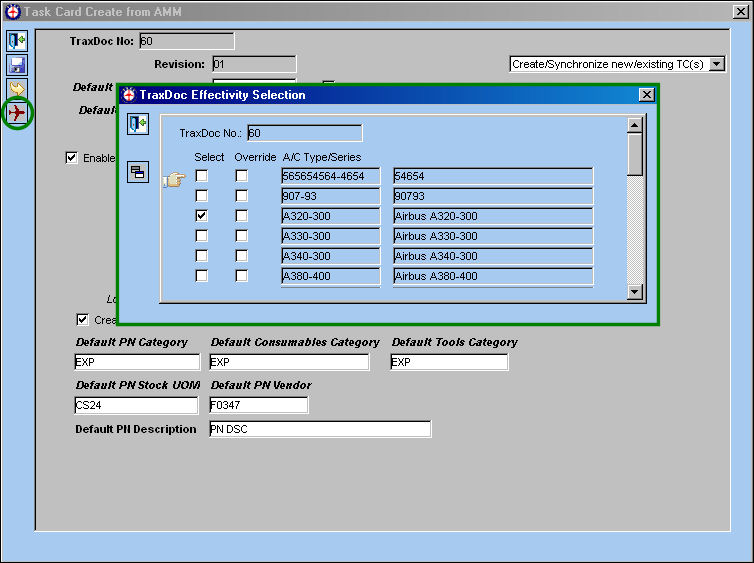Click the scrollbar thumb in Effectivity list
Viewport: 754px width, 563px height.
(x=635, y=154)
